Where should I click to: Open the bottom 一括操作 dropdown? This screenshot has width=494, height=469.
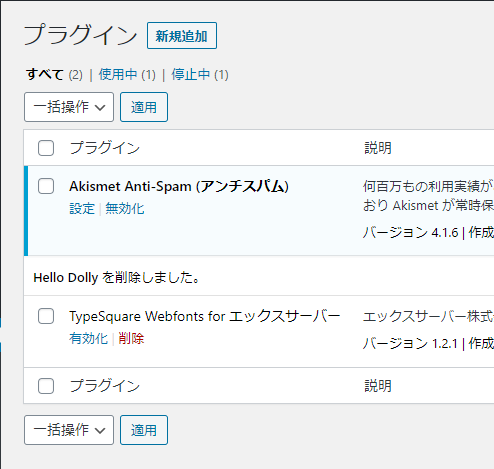click(69, 430)
